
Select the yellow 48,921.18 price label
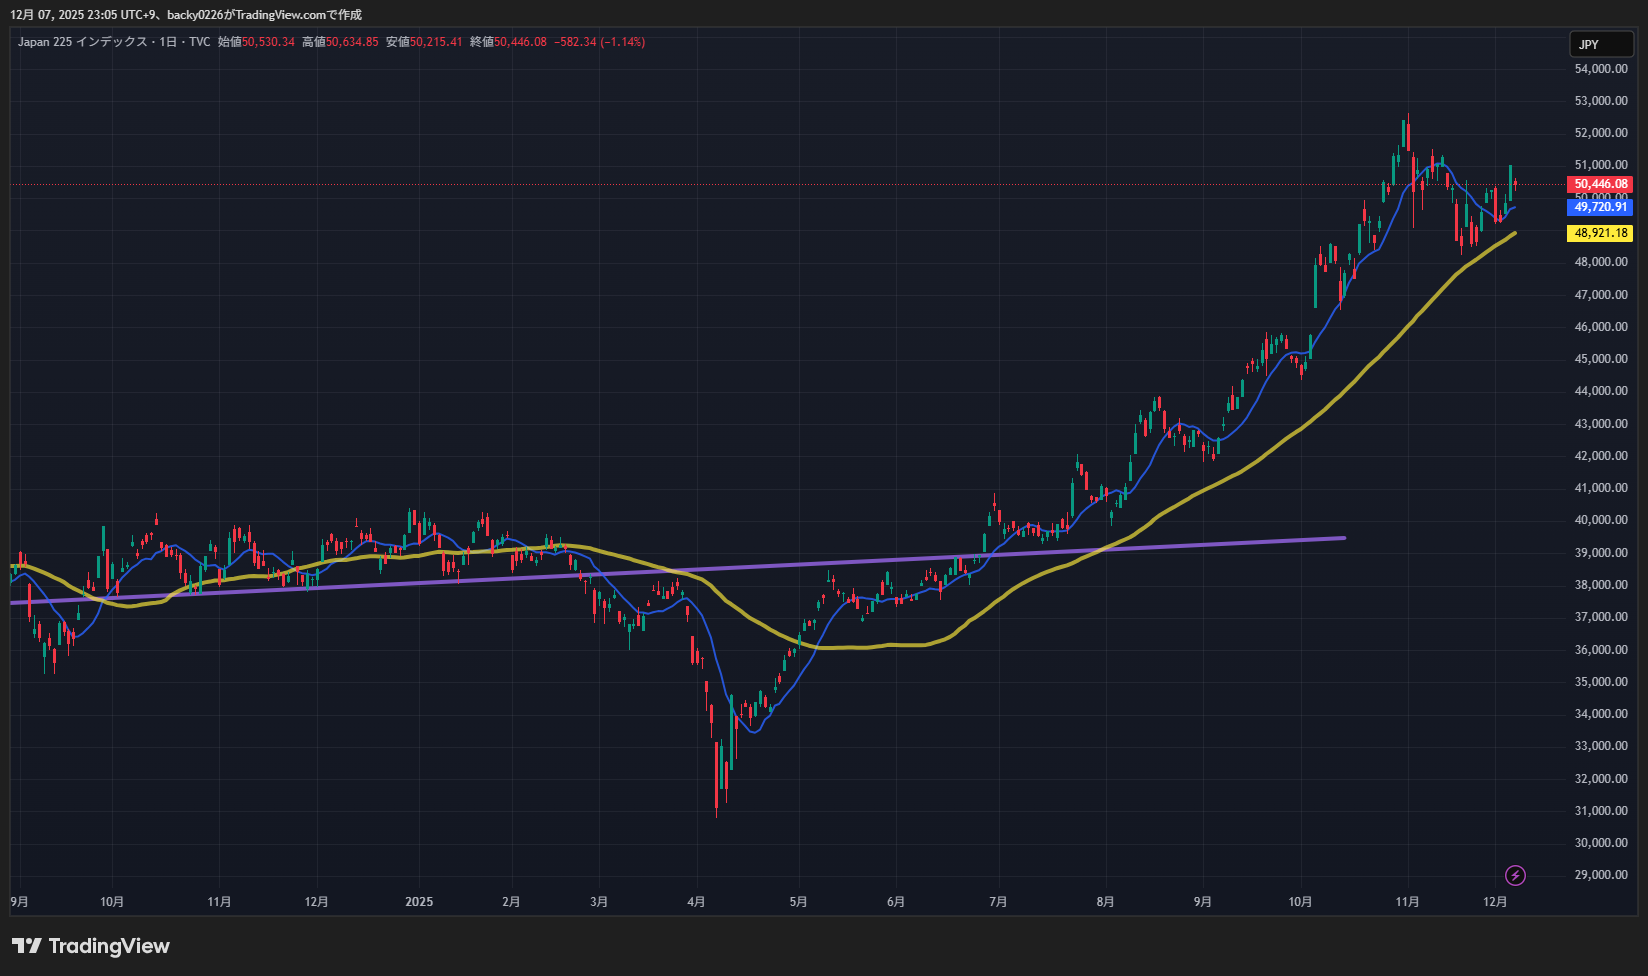click(x=1600, y=233)
